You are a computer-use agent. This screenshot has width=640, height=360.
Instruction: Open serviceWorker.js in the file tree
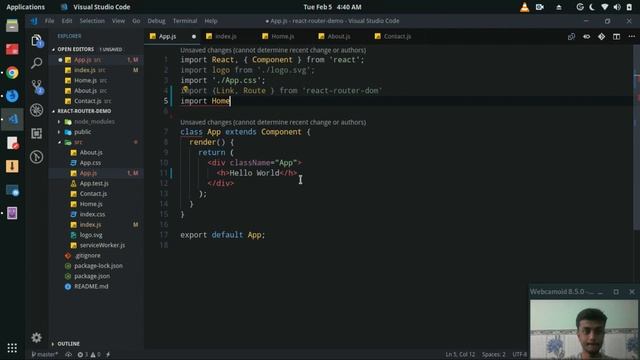click(102, 245)
